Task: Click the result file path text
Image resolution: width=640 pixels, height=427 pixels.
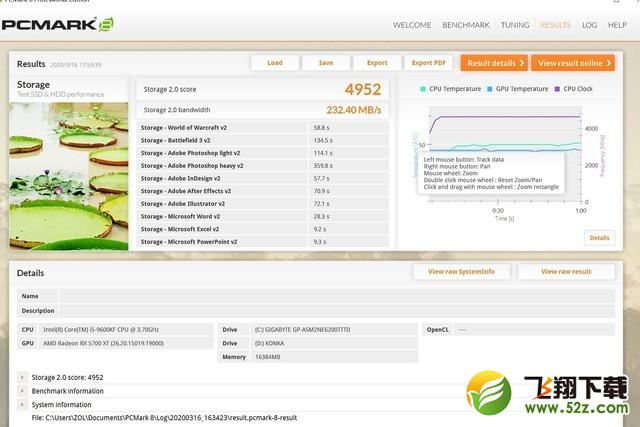Action: click(x=164, y=418)
